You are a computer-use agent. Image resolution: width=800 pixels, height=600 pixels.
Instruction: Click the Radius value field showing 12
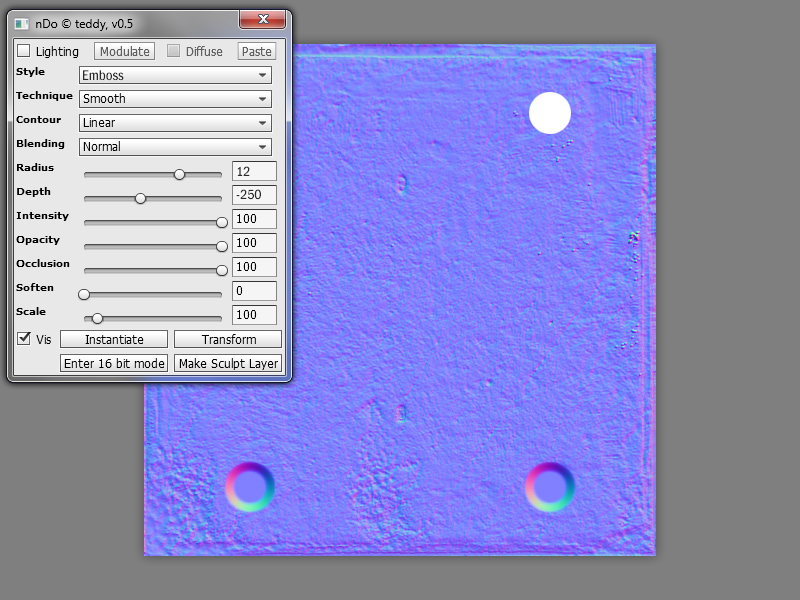pos(255,171)
